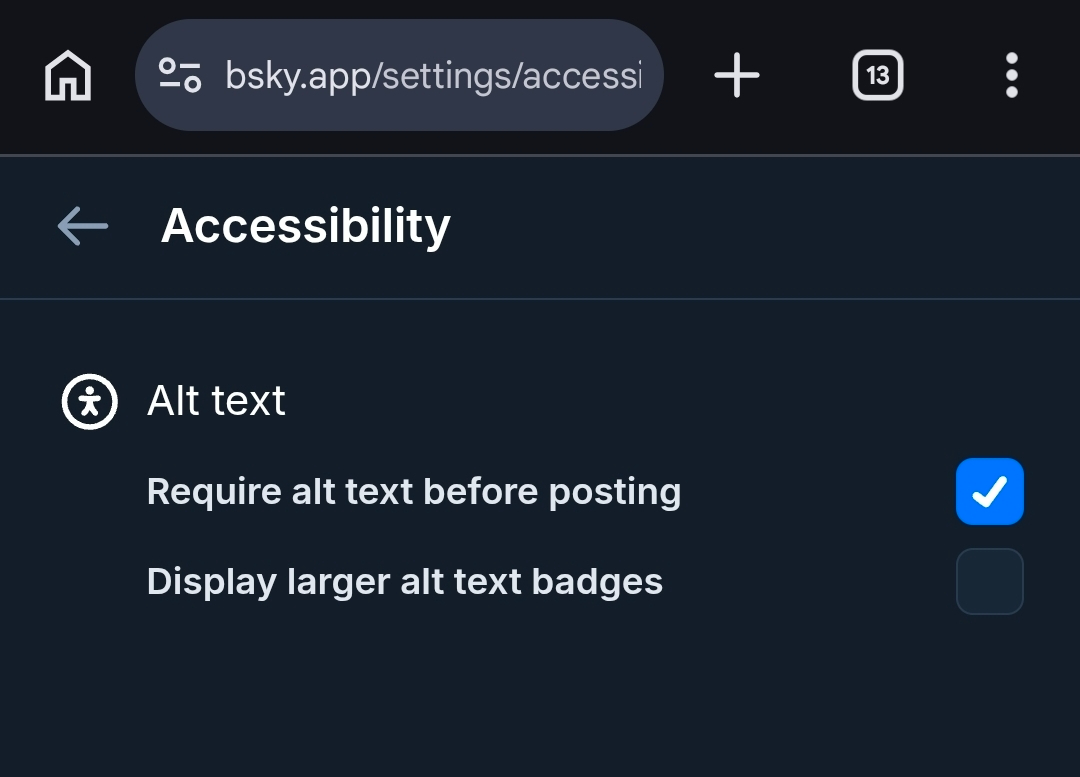Enable Display larger alt text badges checkbox

(x=989, y=581)
